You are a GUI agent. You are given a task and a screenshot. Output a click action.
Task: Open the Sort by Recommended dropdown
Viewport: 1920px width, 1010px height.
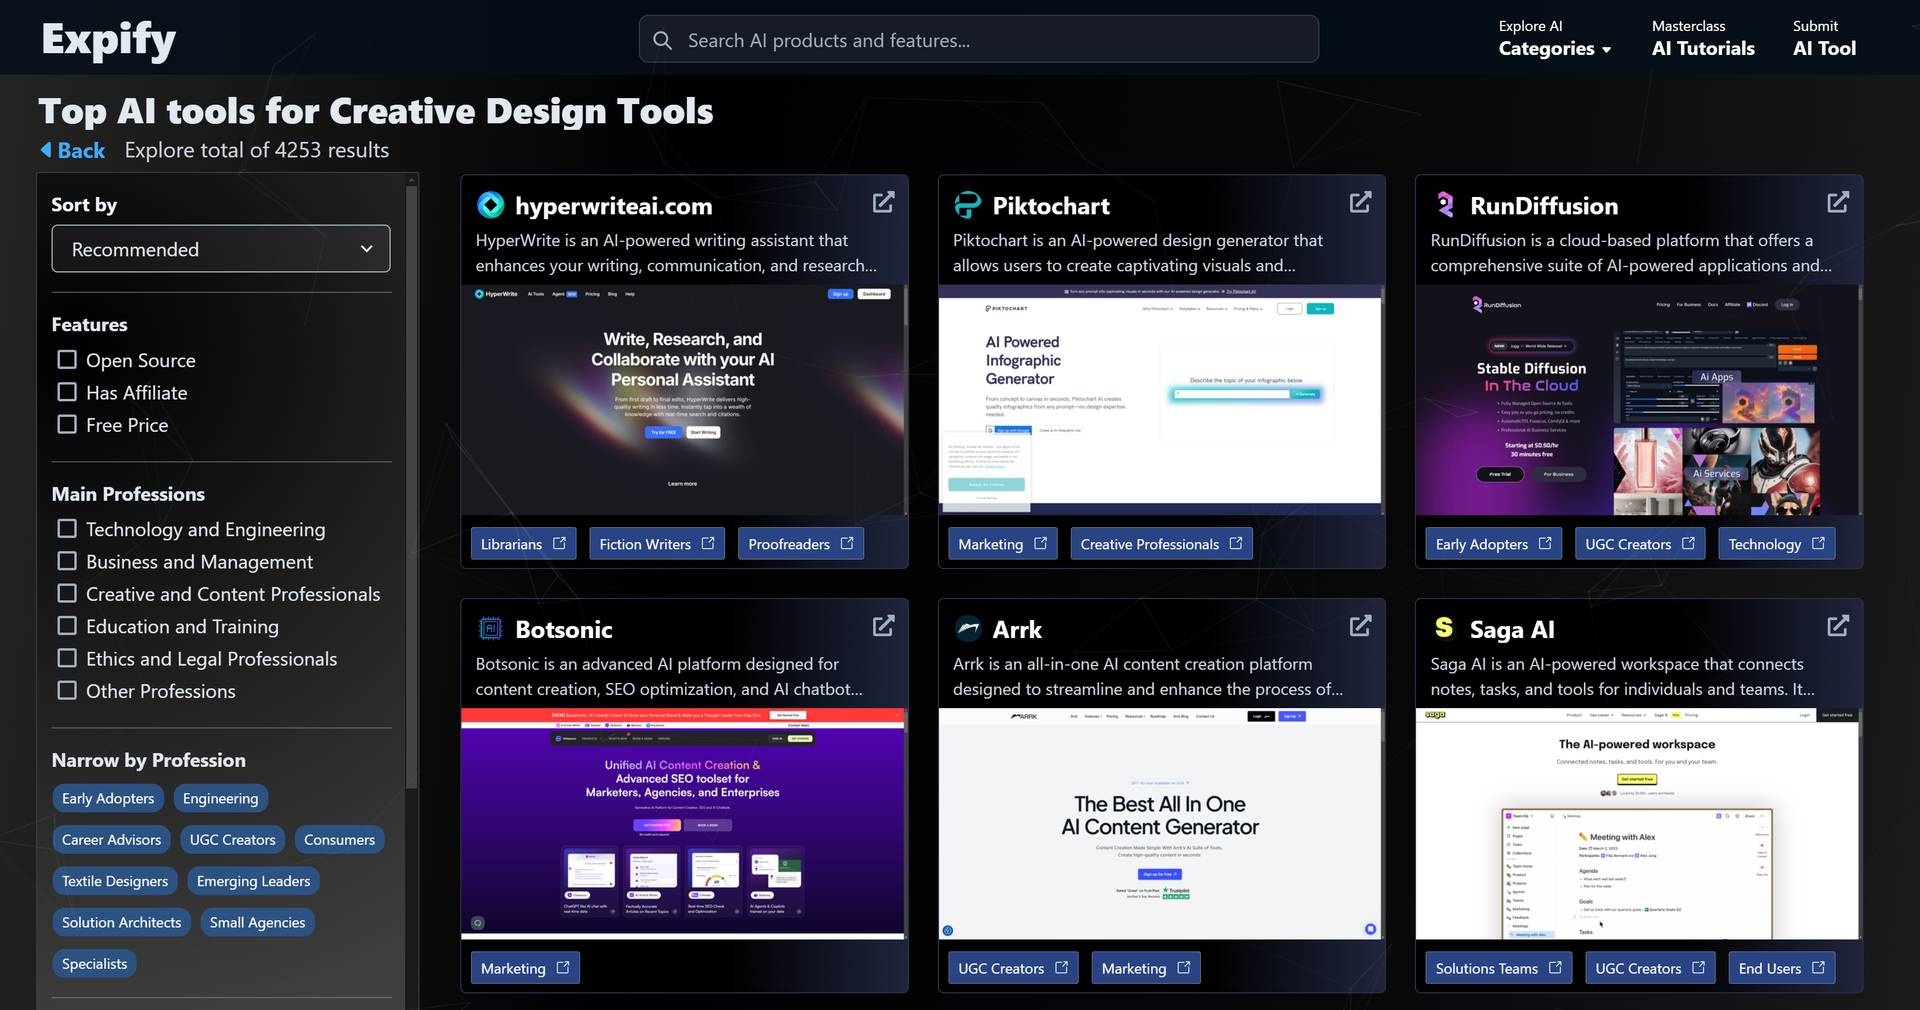221,249
